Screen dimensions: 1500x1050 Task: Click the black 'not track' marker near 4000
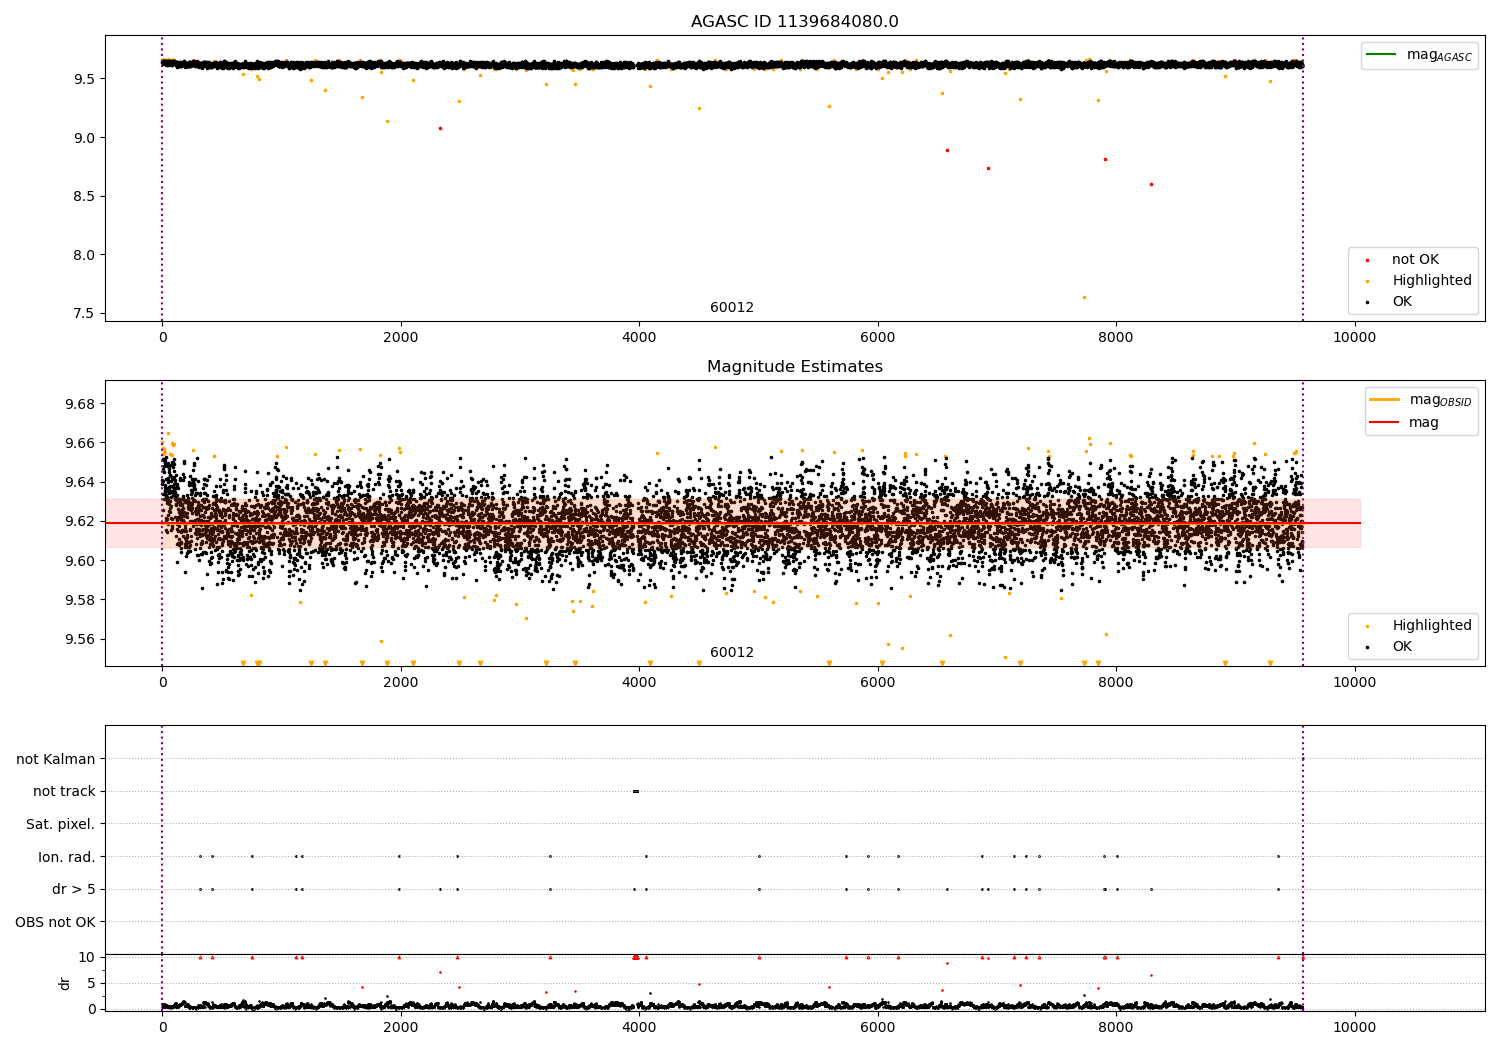tap(636, 792)
